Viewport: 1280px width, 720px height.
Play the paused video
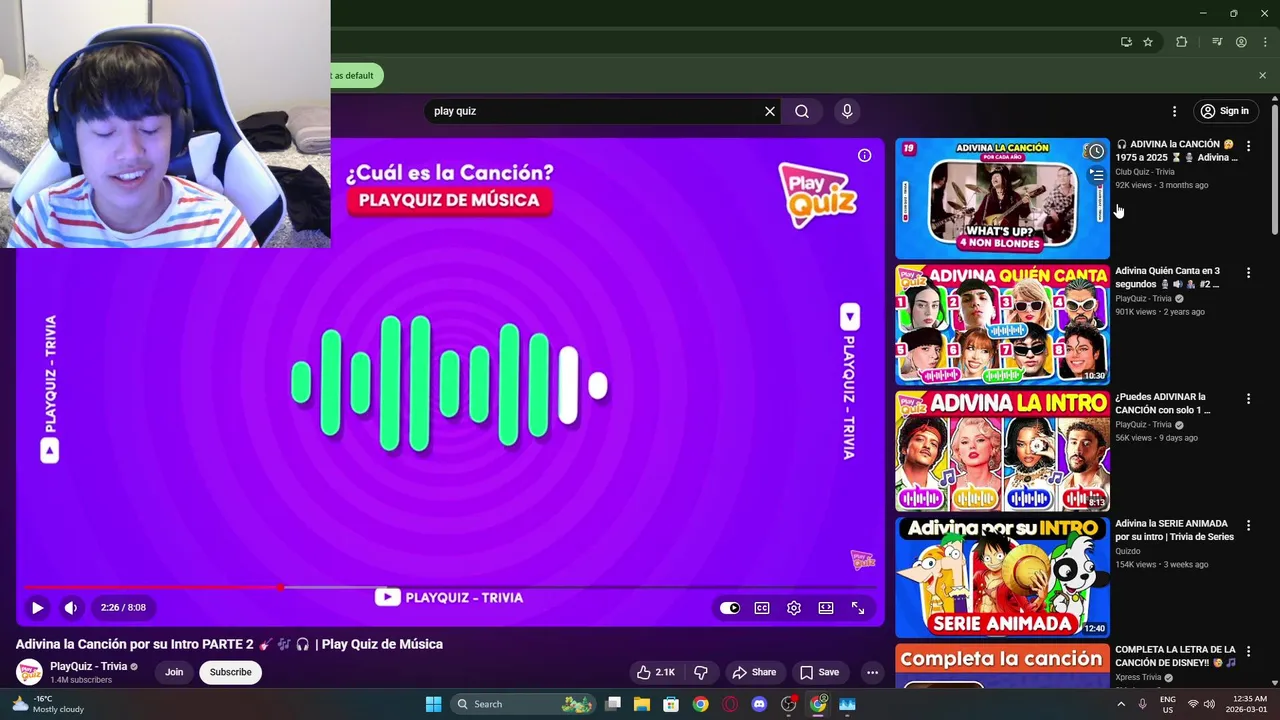point(37,607)
